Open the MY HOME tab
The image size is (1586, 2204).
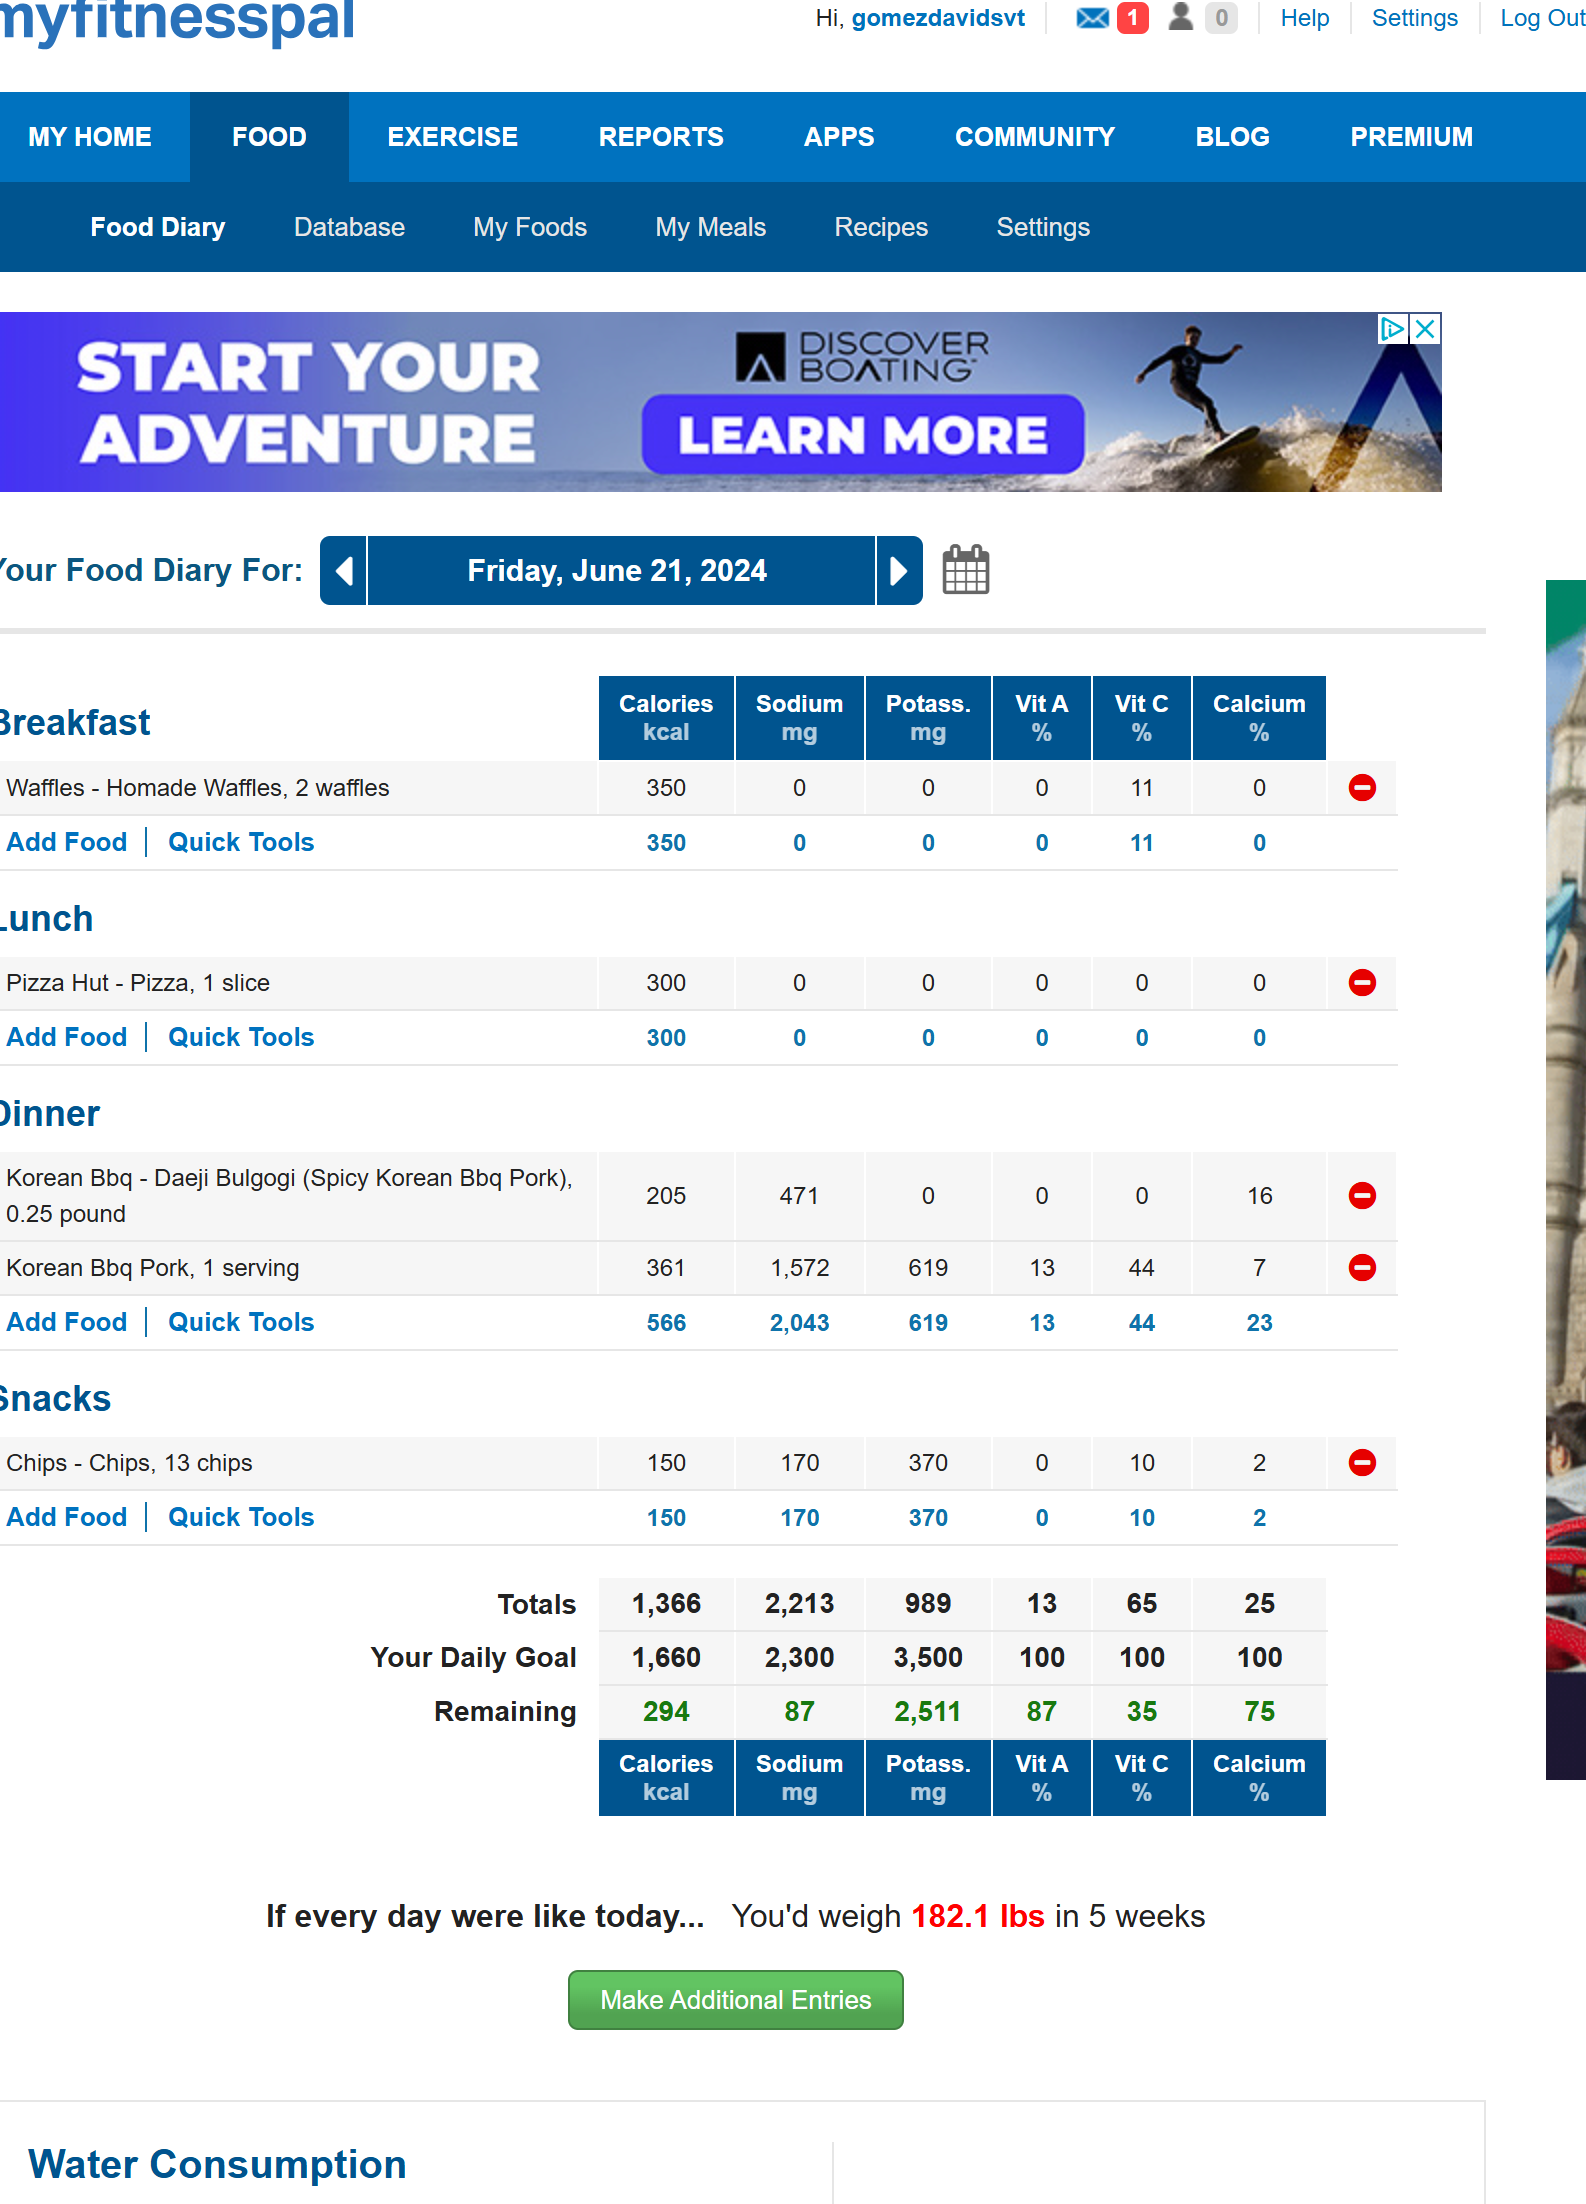click(x=90, y=137)
